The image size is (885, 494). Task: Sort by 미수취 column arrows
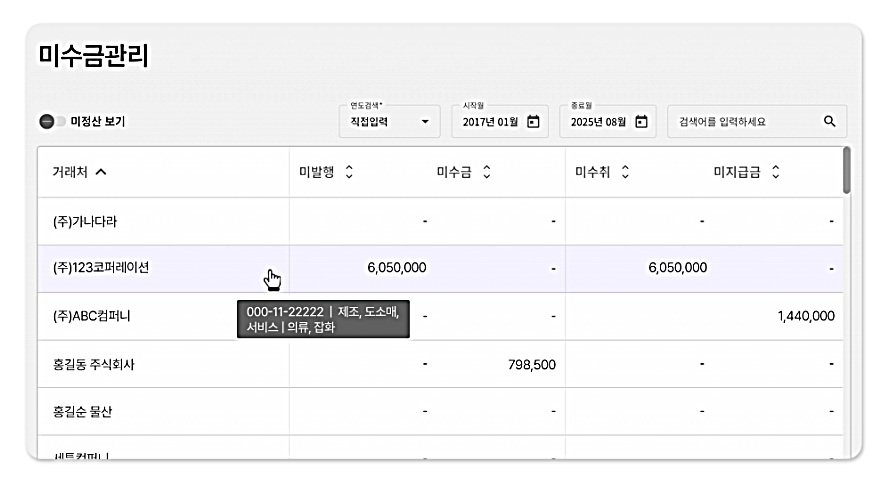pyautogui.click(x=625, y=172)
